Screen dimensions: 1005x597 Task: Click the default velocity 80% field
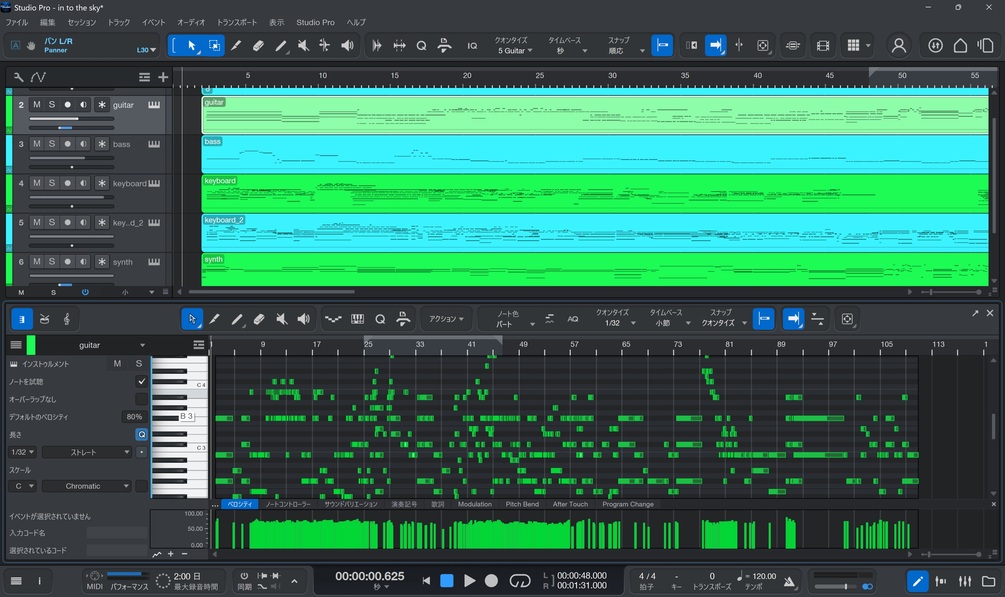(x=134, y=417)
